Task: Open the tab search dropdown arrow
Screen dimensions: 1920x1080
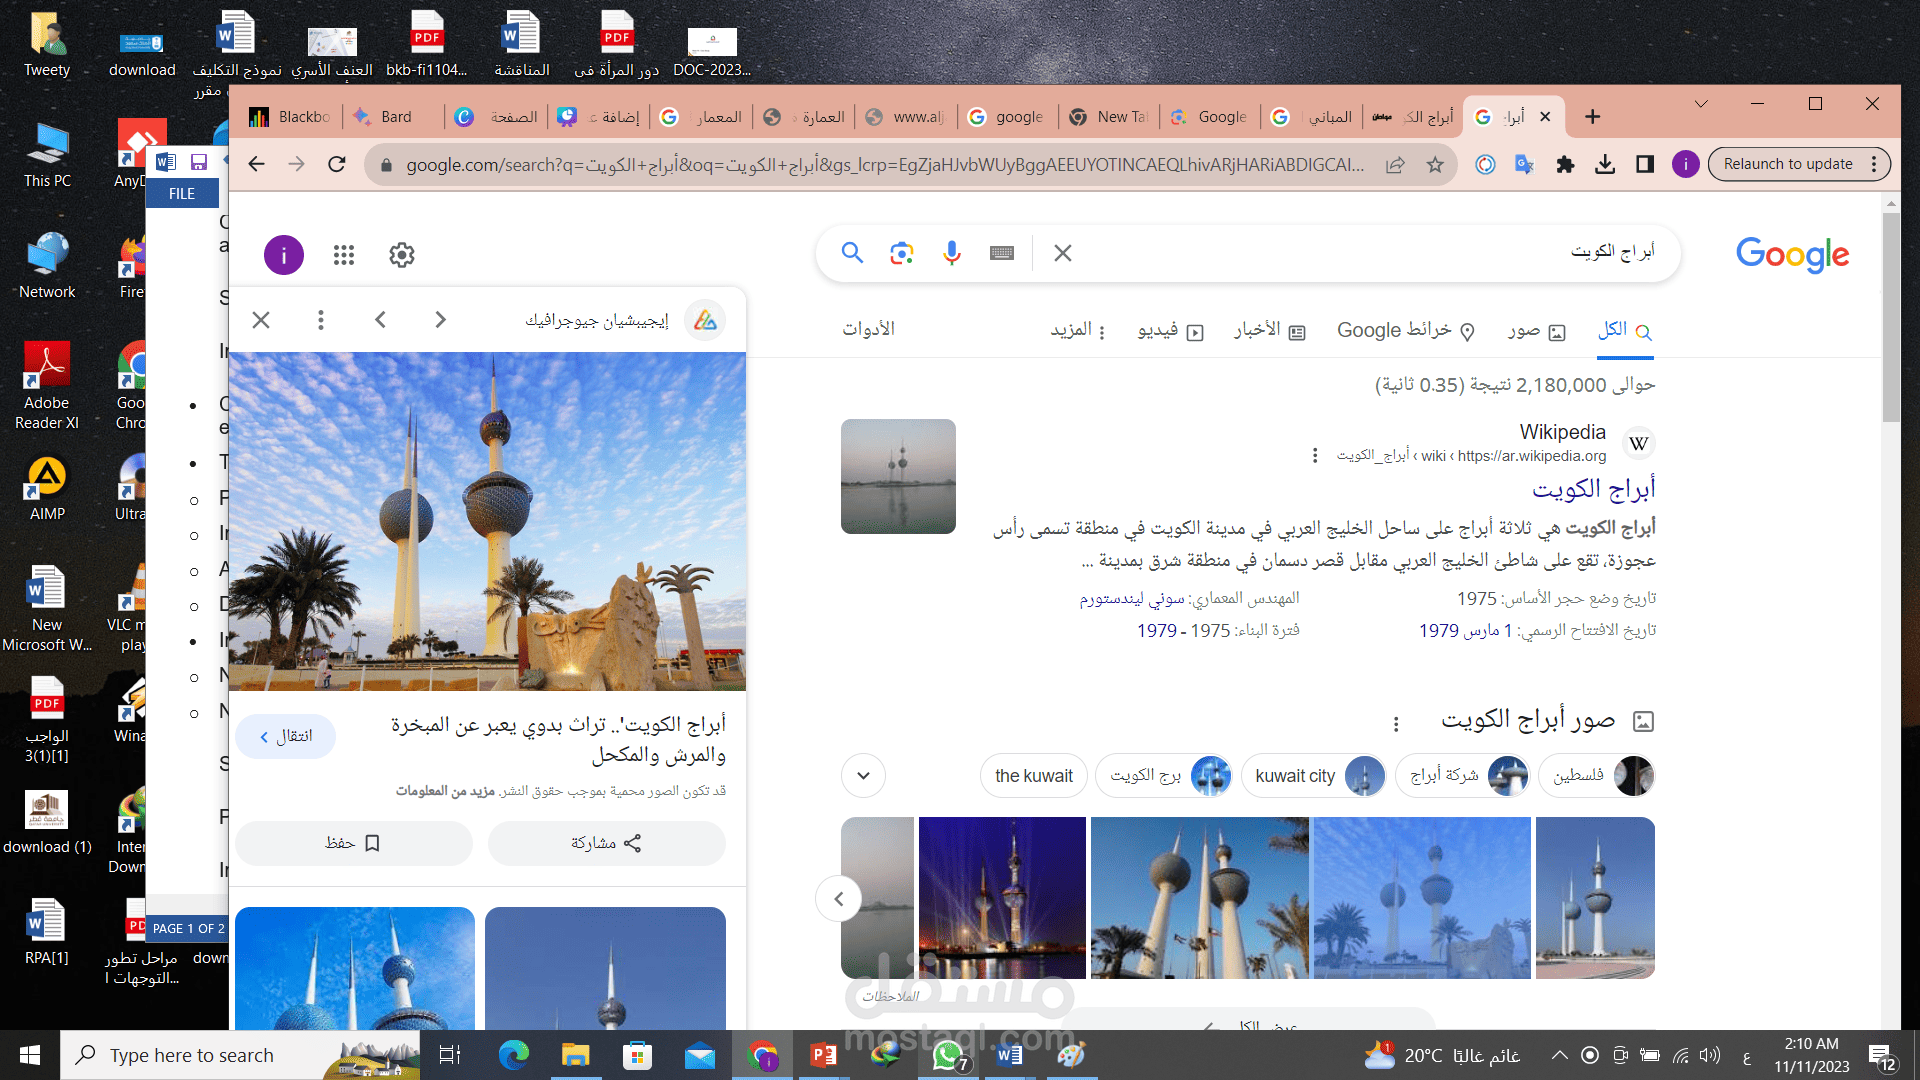Action: click(x=1701, y=104)
